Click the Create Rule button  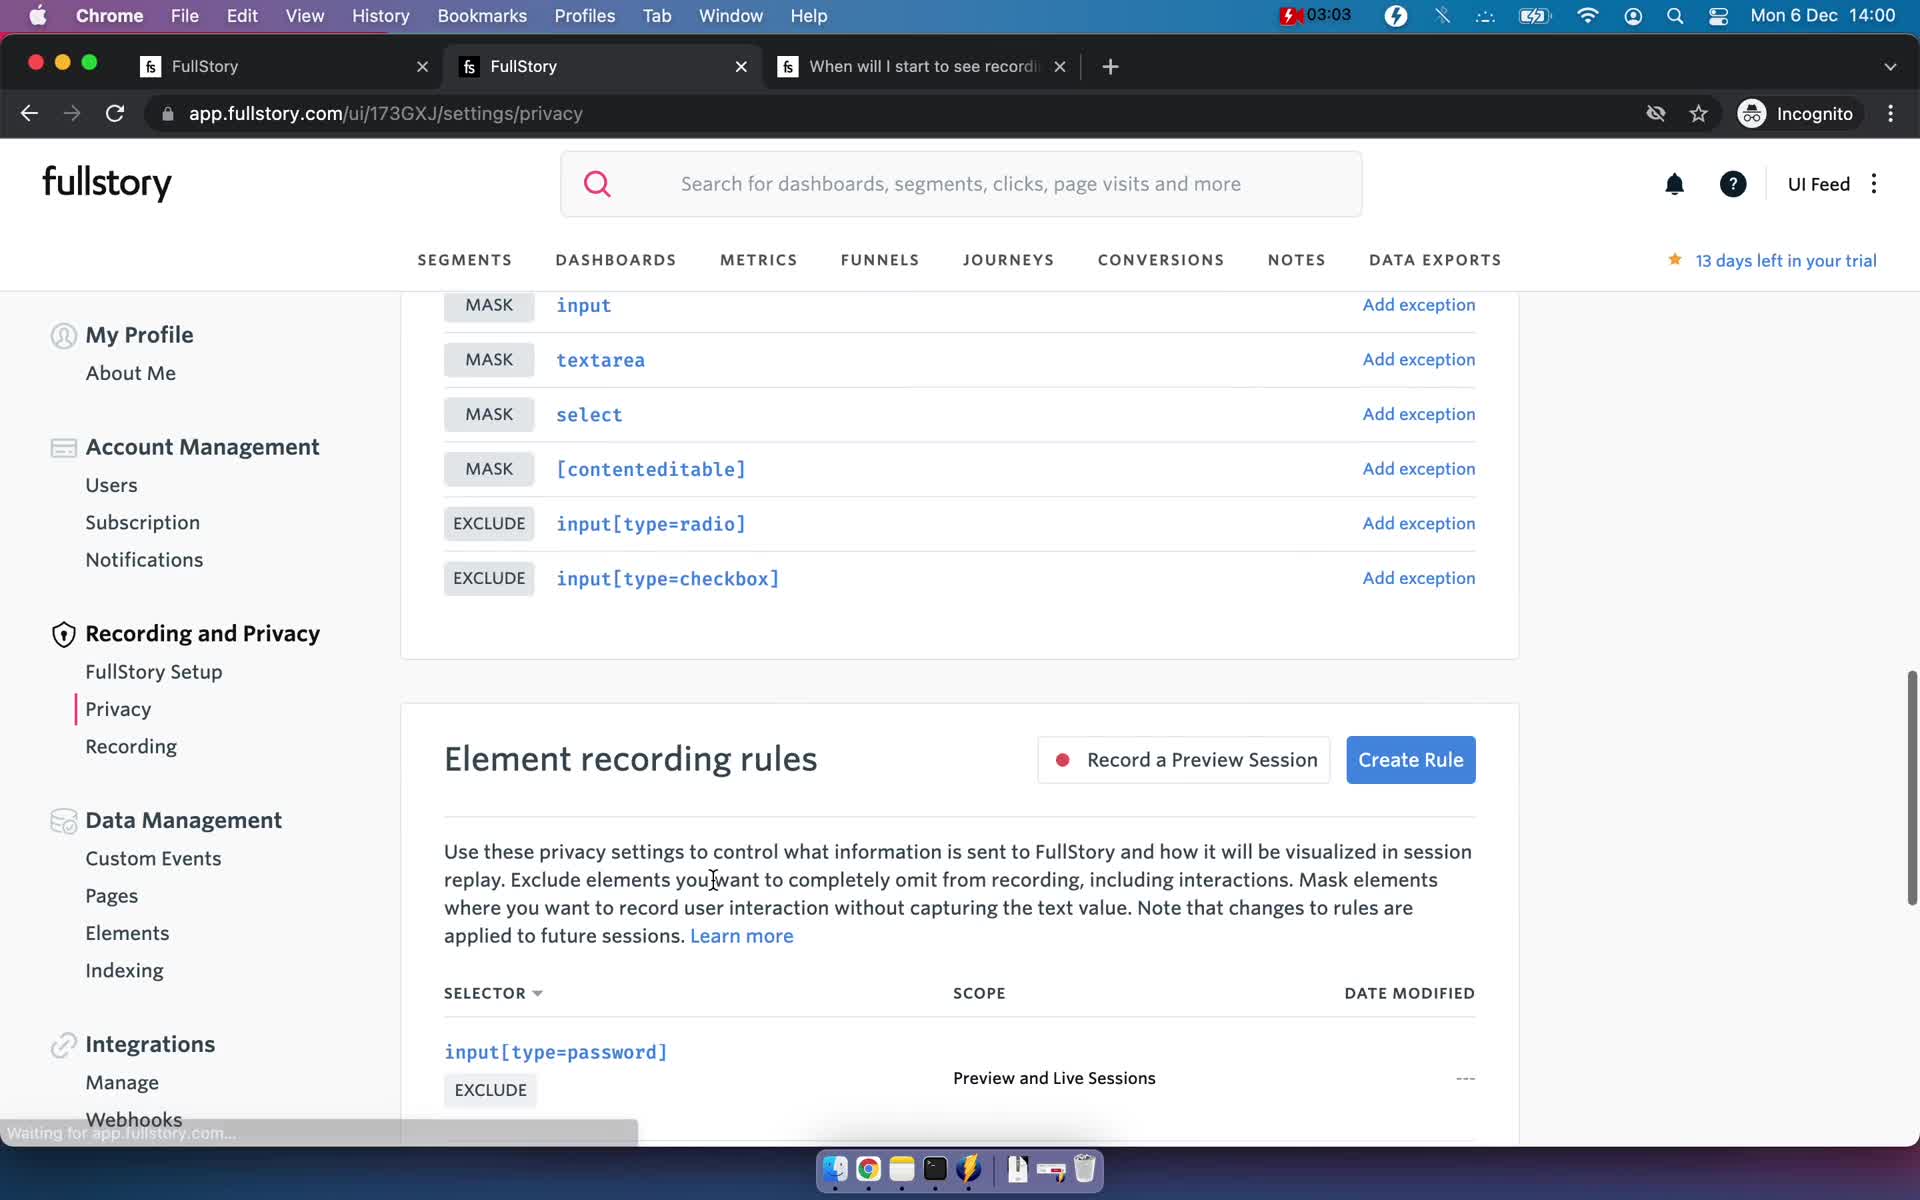(1410, 758)
